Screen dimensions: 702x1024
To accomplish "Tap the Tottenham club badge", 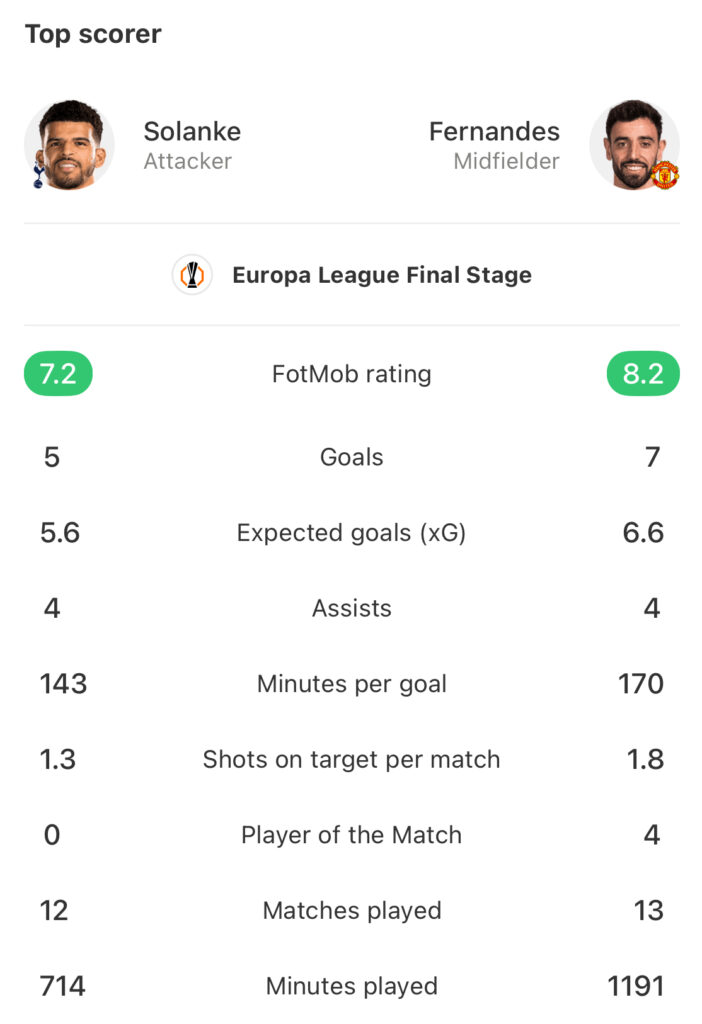I will 39,175.
